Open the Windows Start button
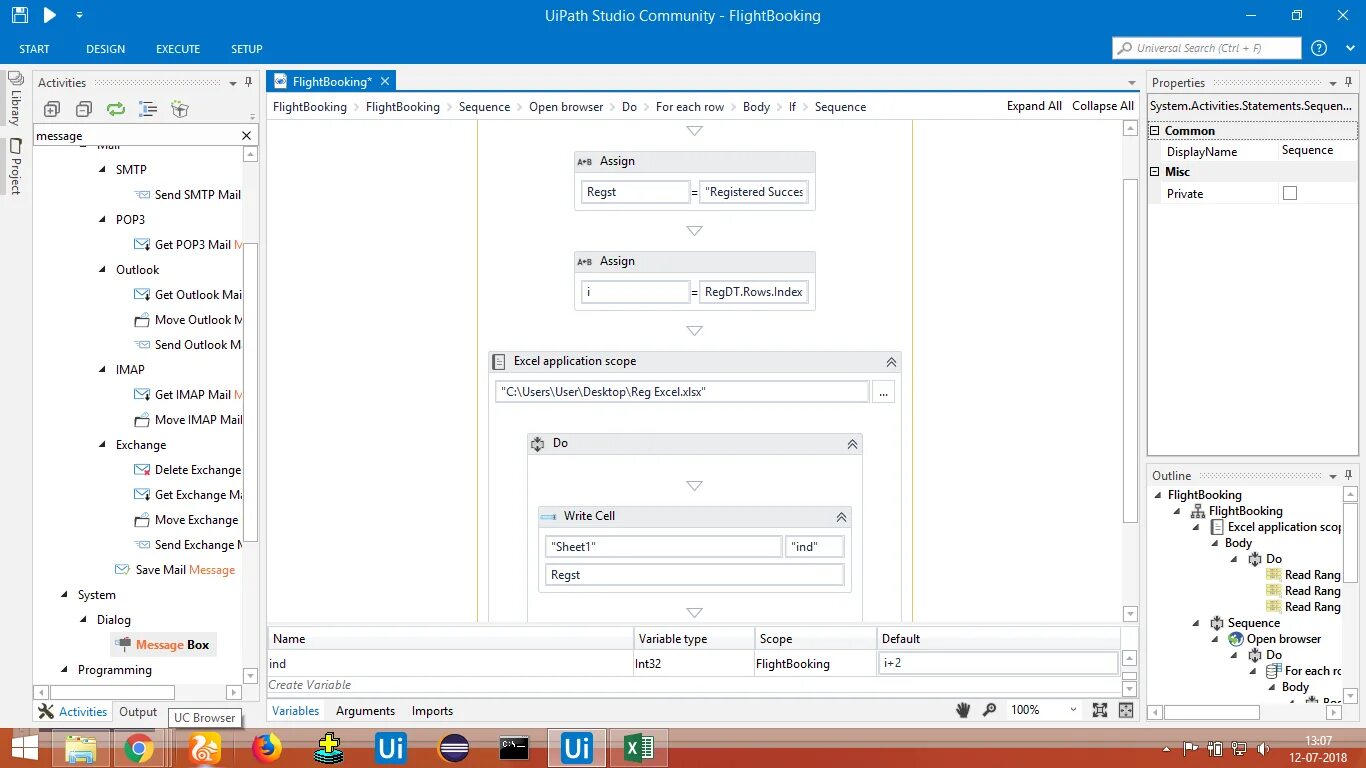This screenshot has width=1366, height=768. click(24, 748)
